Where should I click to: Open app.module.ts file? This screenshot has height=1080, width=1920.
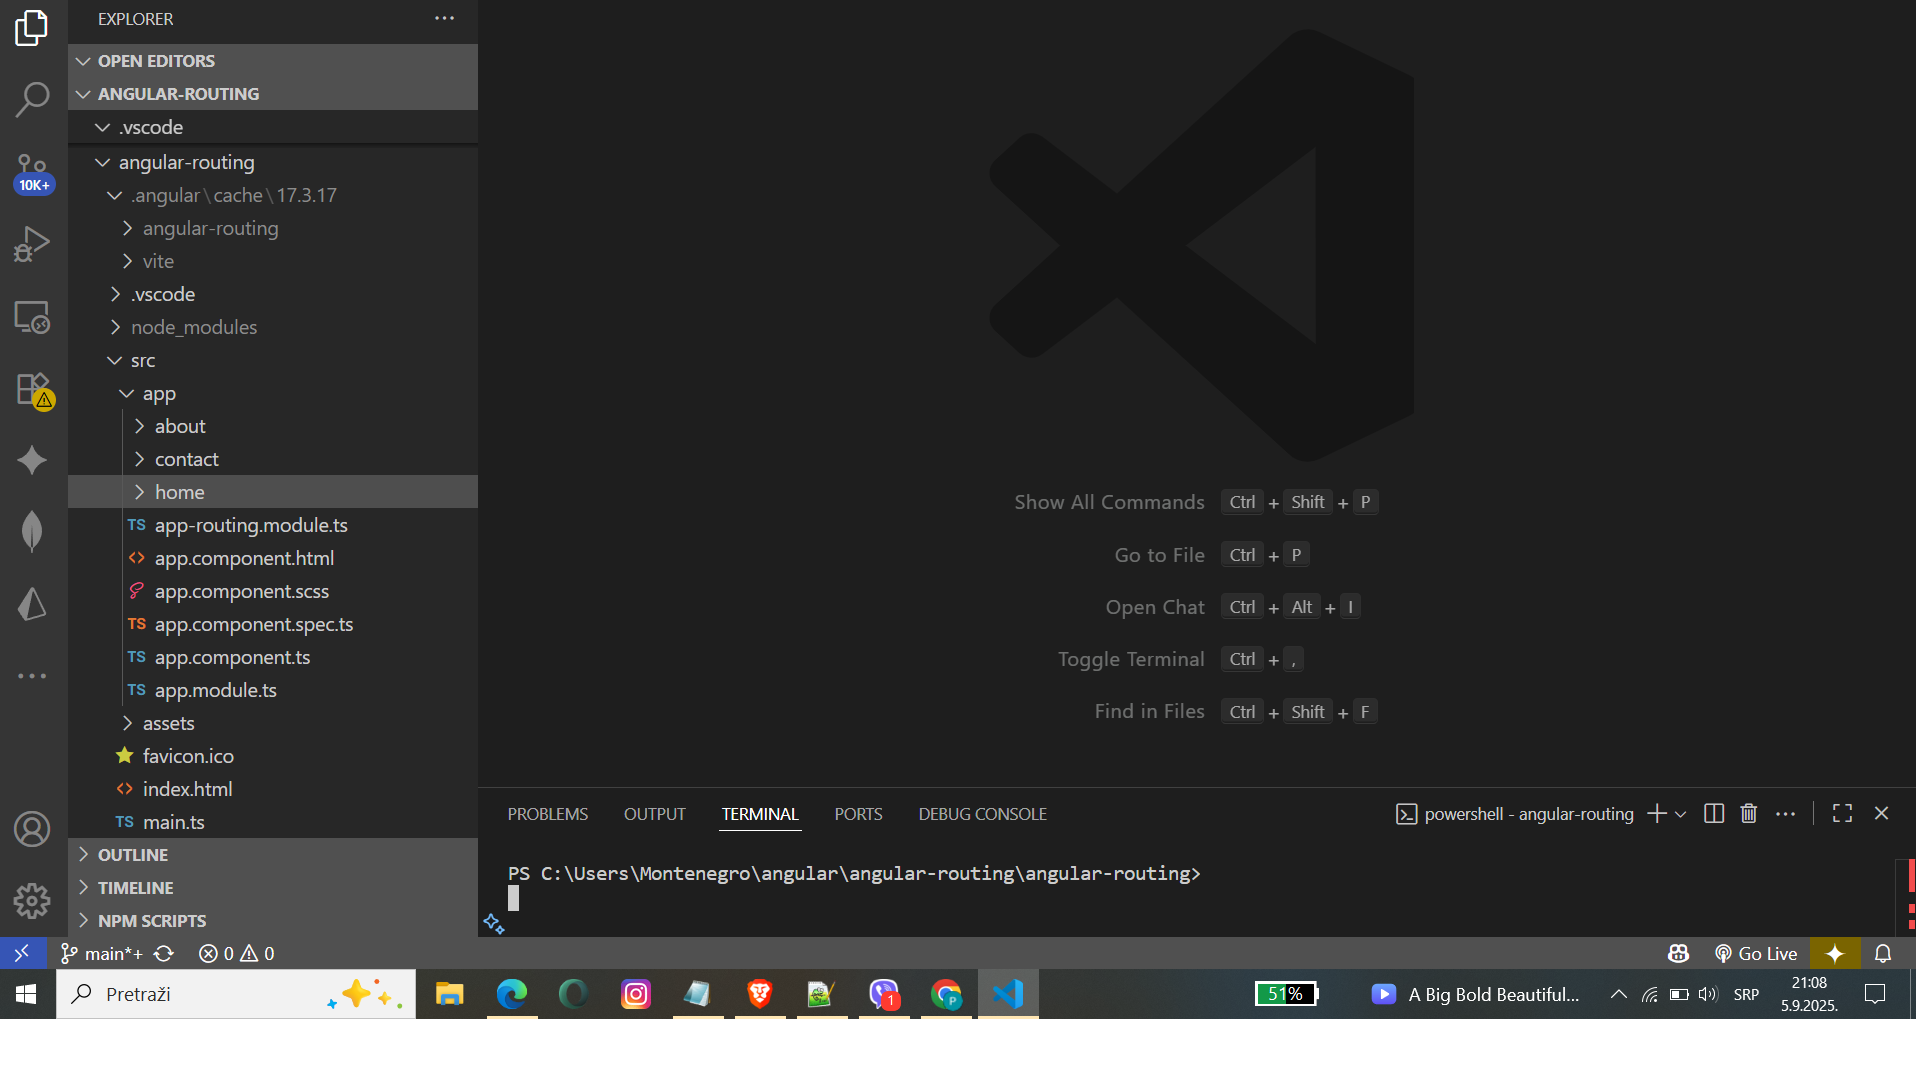(273, 690)
